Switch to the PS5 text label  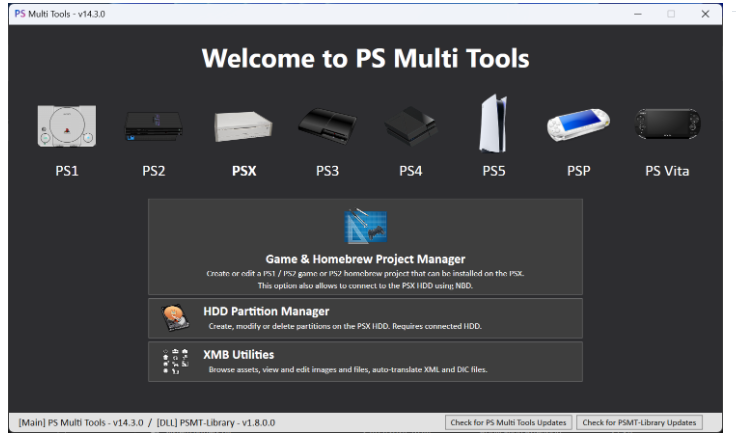click(x=494, y=171)
